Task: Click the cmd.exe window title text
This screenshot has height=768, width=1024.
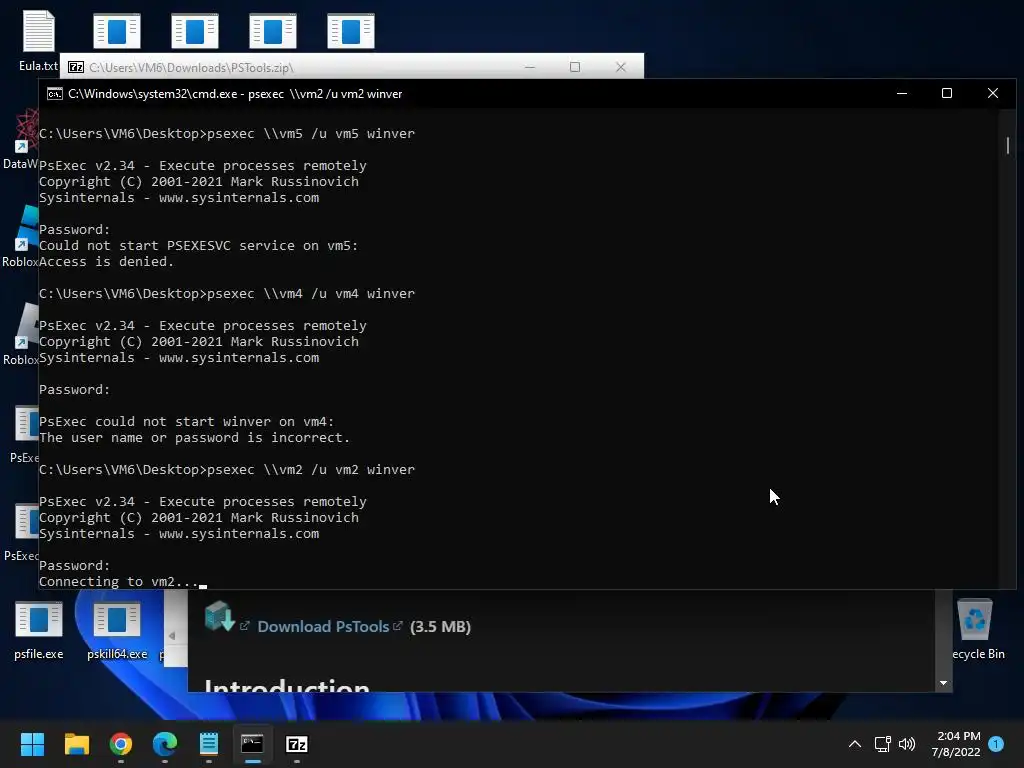Action: coord(235,94)
